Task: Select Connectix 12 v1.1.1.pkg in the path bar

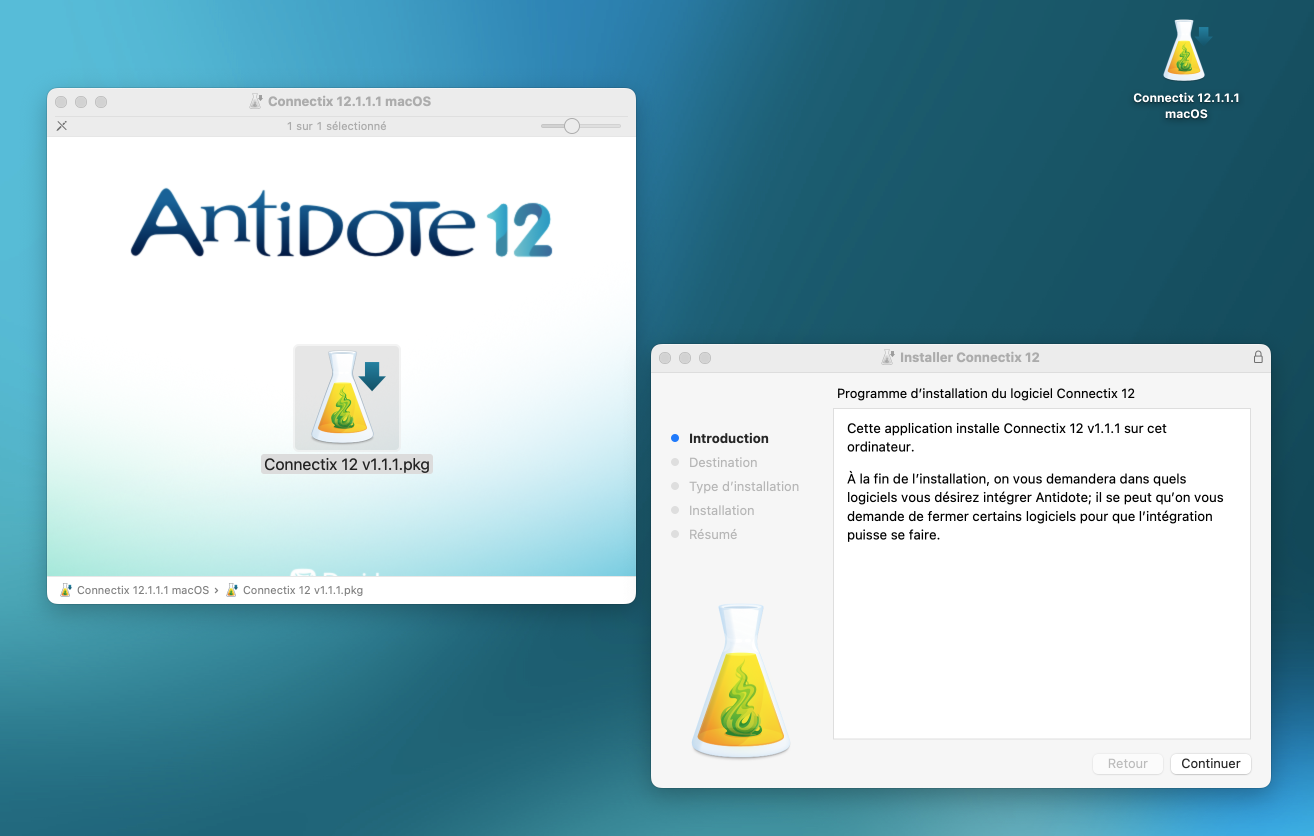Action: point(302,590)
